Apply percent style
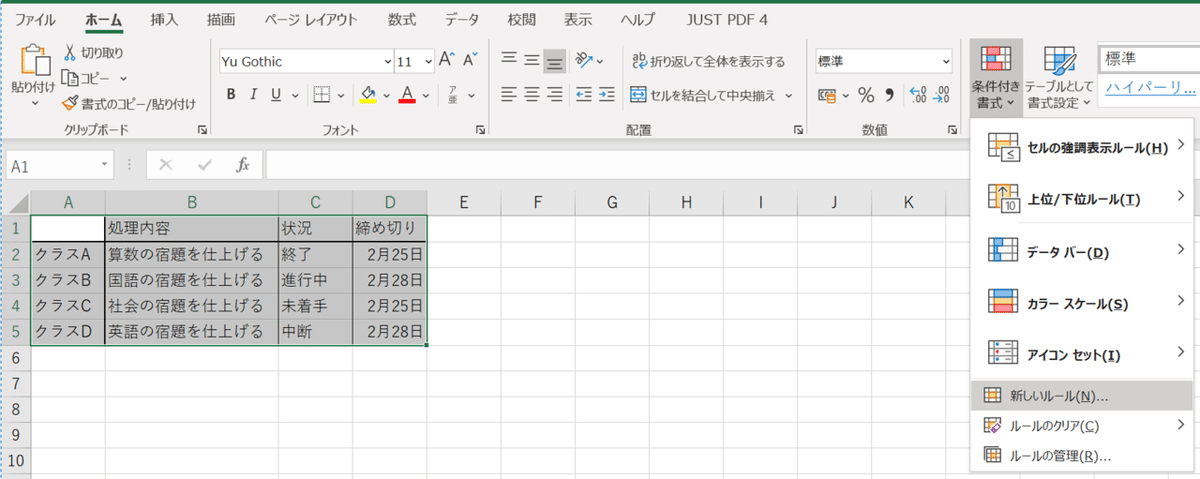Screen dimensions: 1200x479 point(866,95)
